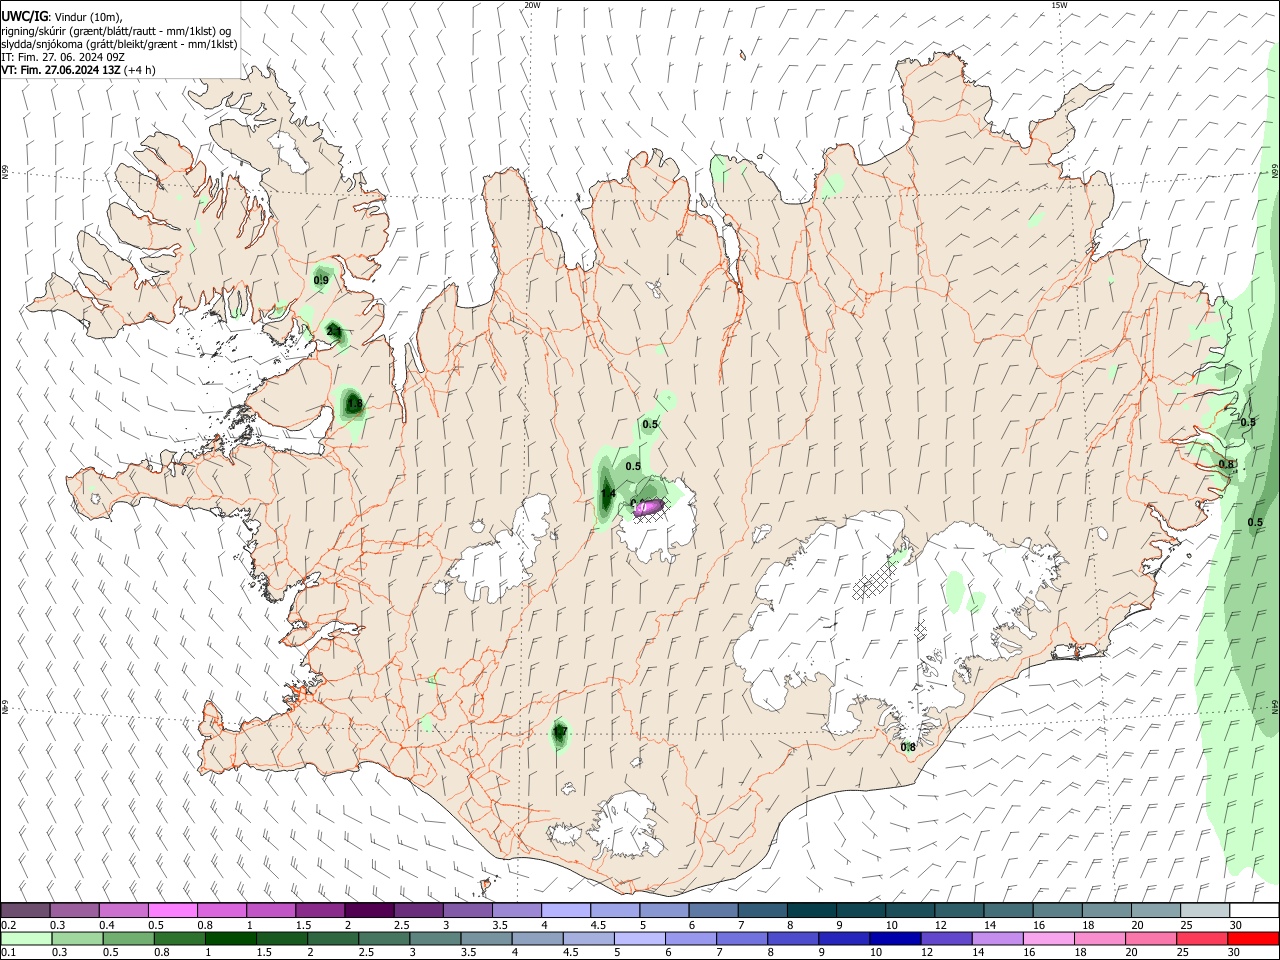1280x960 pixels.
Task: Click the "0.1" label starting the rain scale
Action: 9,953
